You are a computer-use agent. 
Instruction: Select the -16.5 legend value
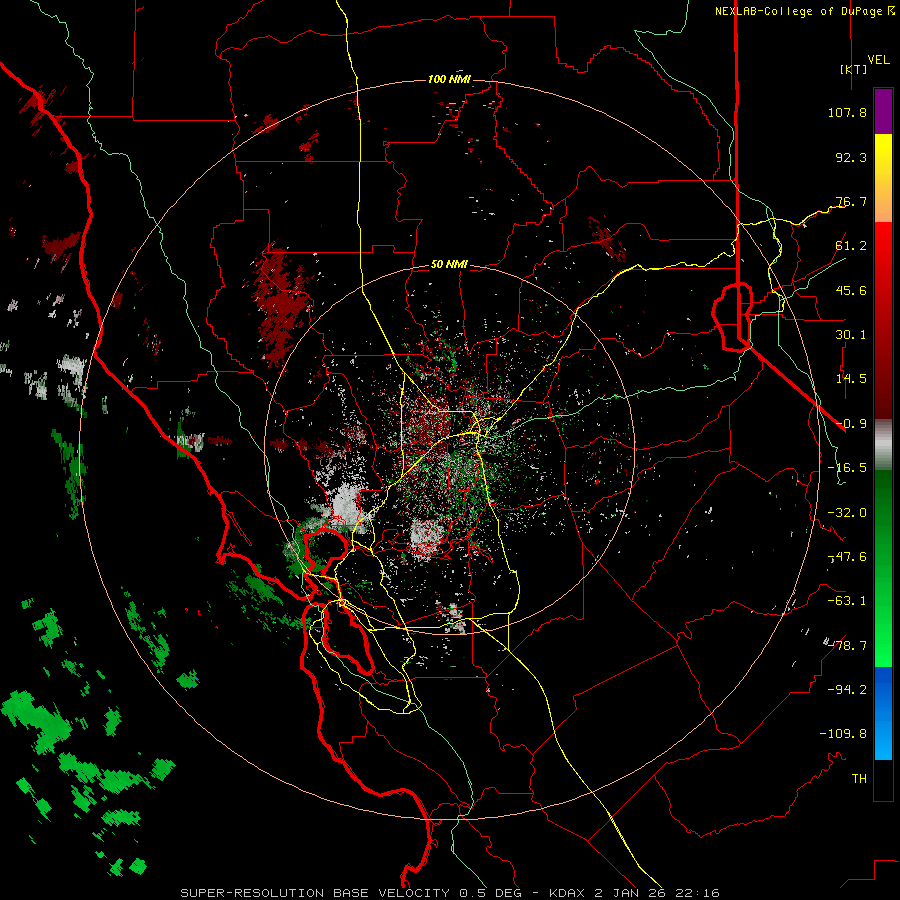coord(847,468)
